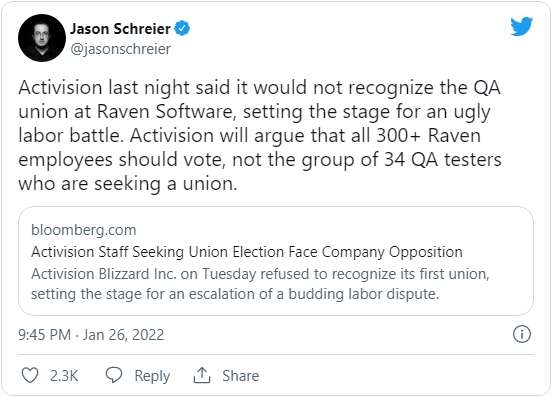Click the tweet's first line about Activision
The width and height of the screenshot is (552, 397).
point(259,88)
